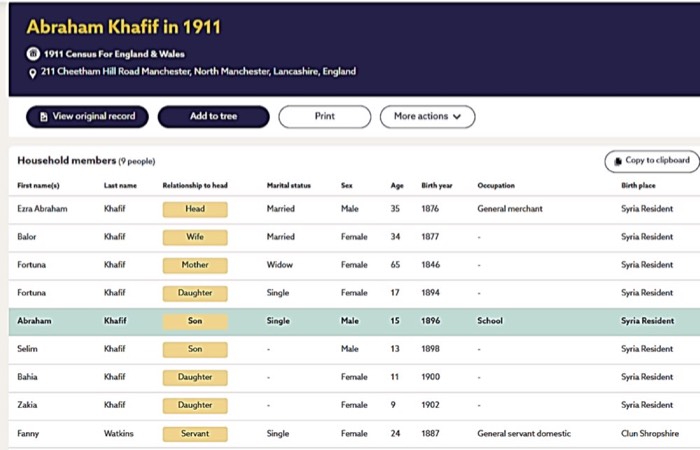
Task: Expand the More actions chevron
Action: click(457, 117)
